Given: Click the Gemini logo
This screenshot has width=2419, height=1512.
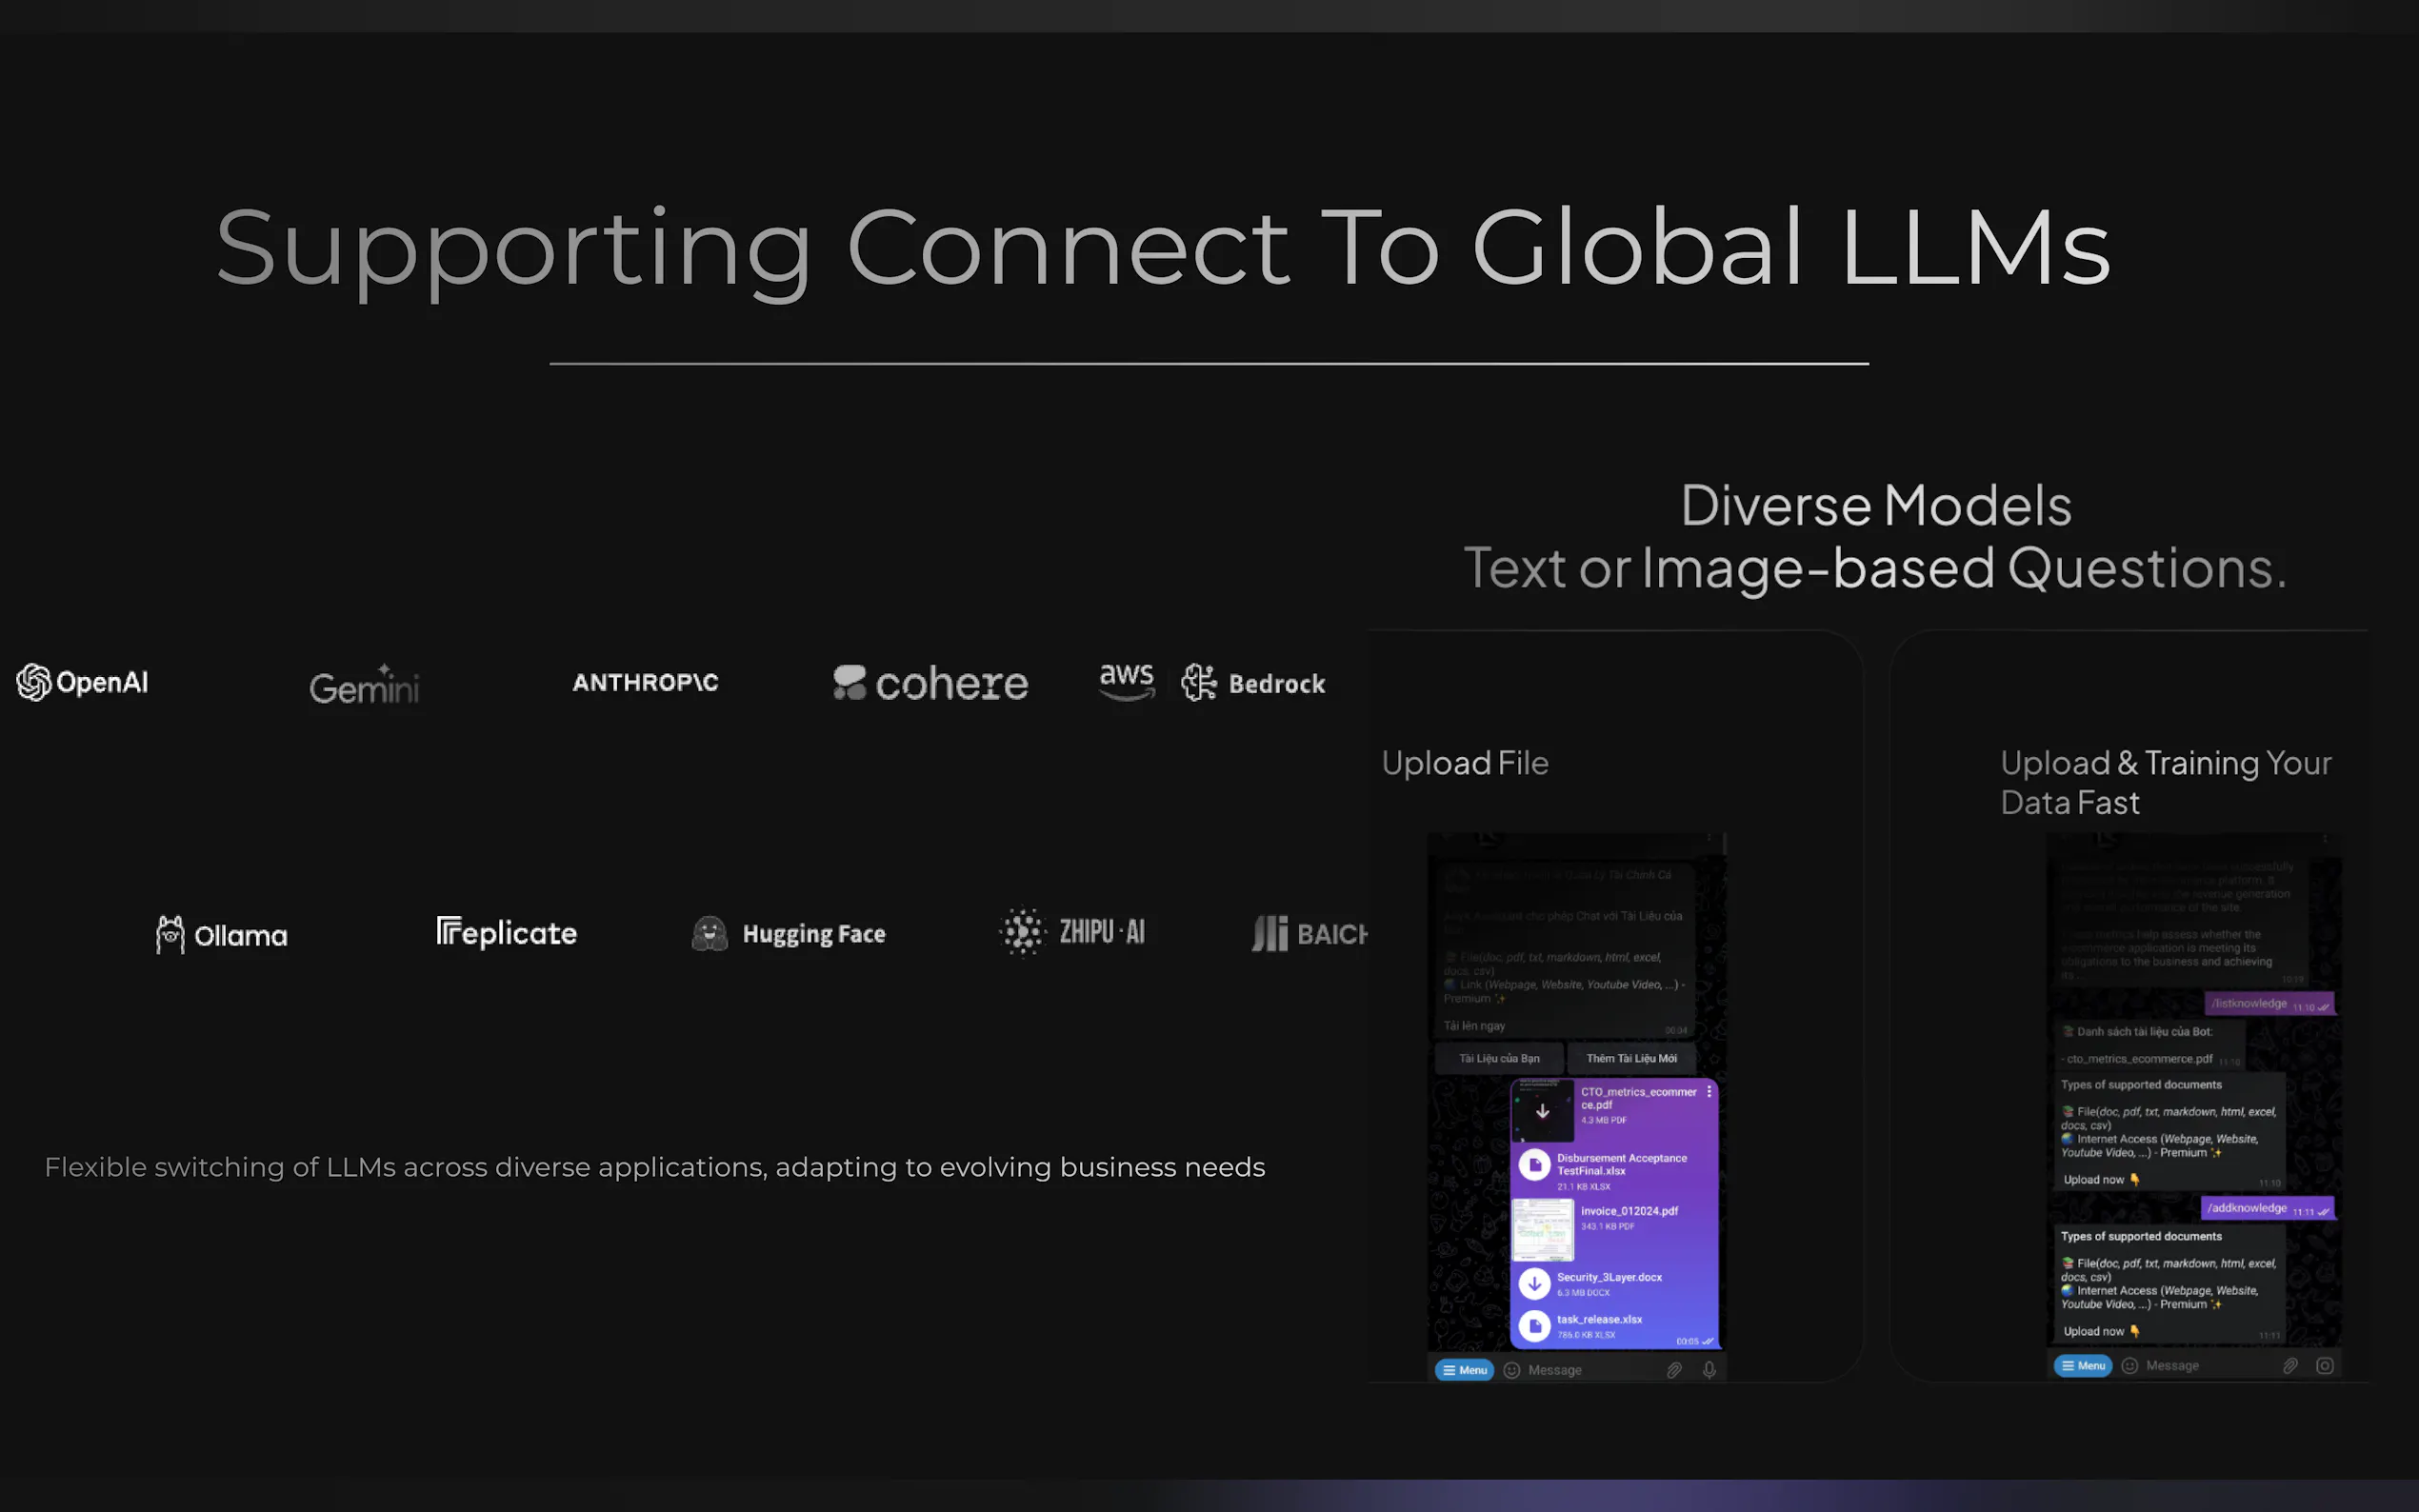Looking at the screenshot, I should pos(364,685).
